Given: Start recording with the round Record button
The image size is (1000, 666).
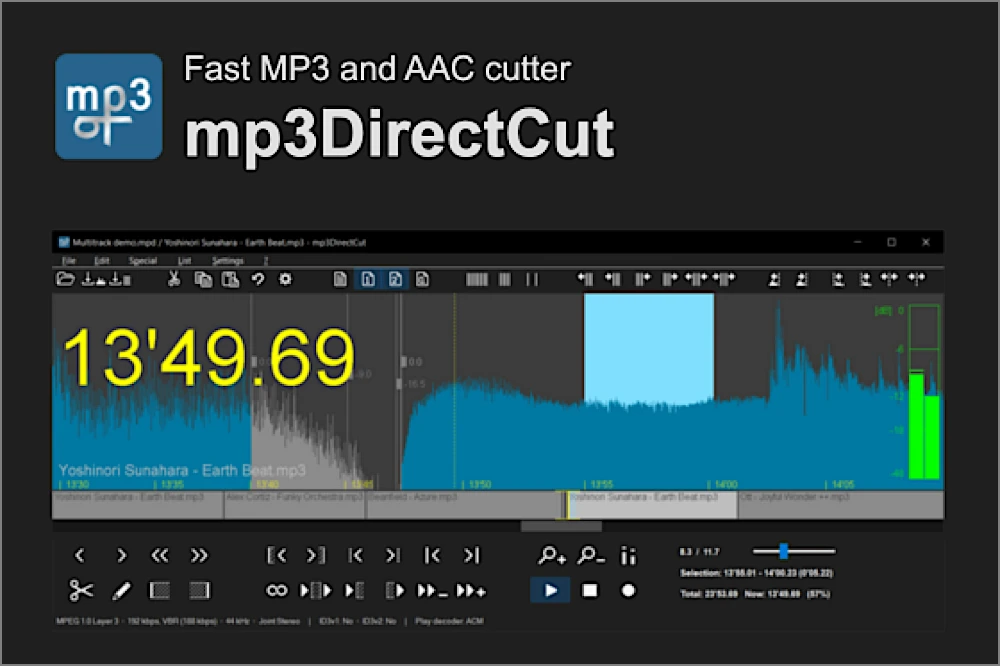Looking at the screenshot, I should pyautogui.click(x=628, y=591).
